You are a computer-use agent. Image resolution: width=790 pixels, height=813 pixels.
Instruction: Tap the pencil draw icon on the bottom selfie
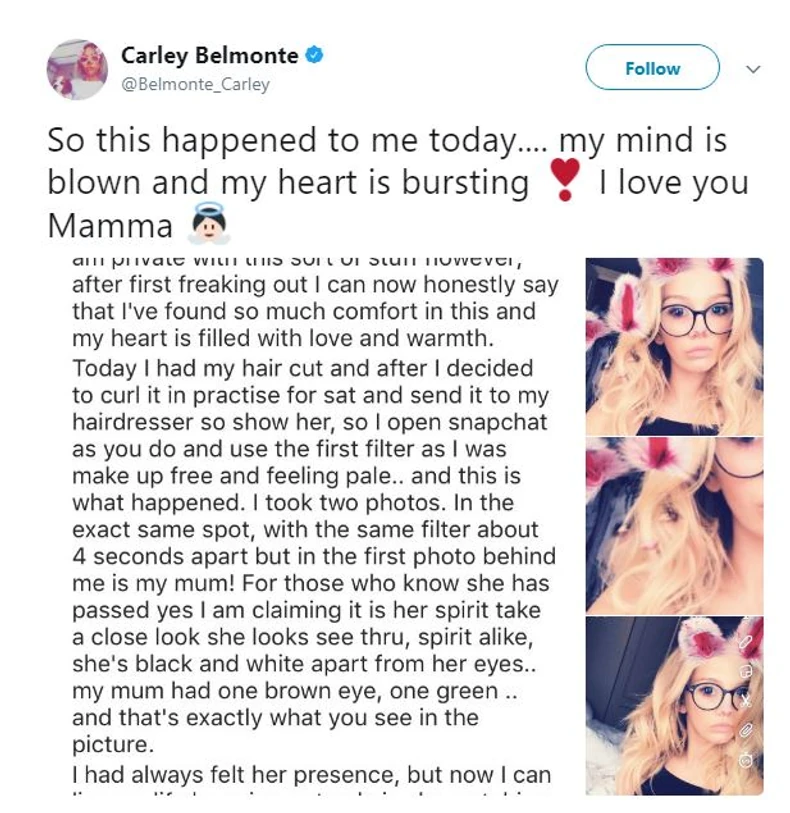tap(746, 641)
